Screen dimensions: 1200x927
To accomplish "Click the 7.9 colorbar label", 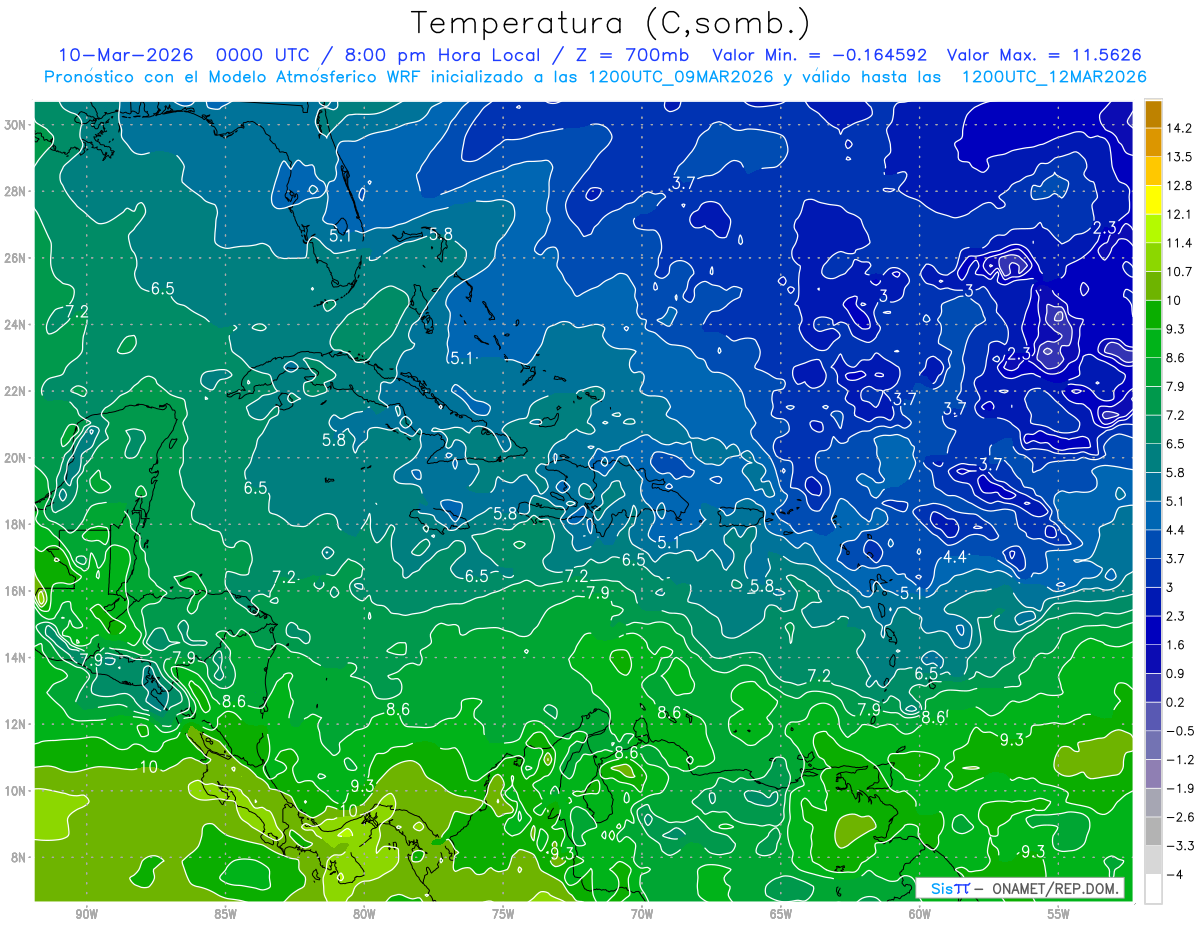I will tap(1176, 386).
